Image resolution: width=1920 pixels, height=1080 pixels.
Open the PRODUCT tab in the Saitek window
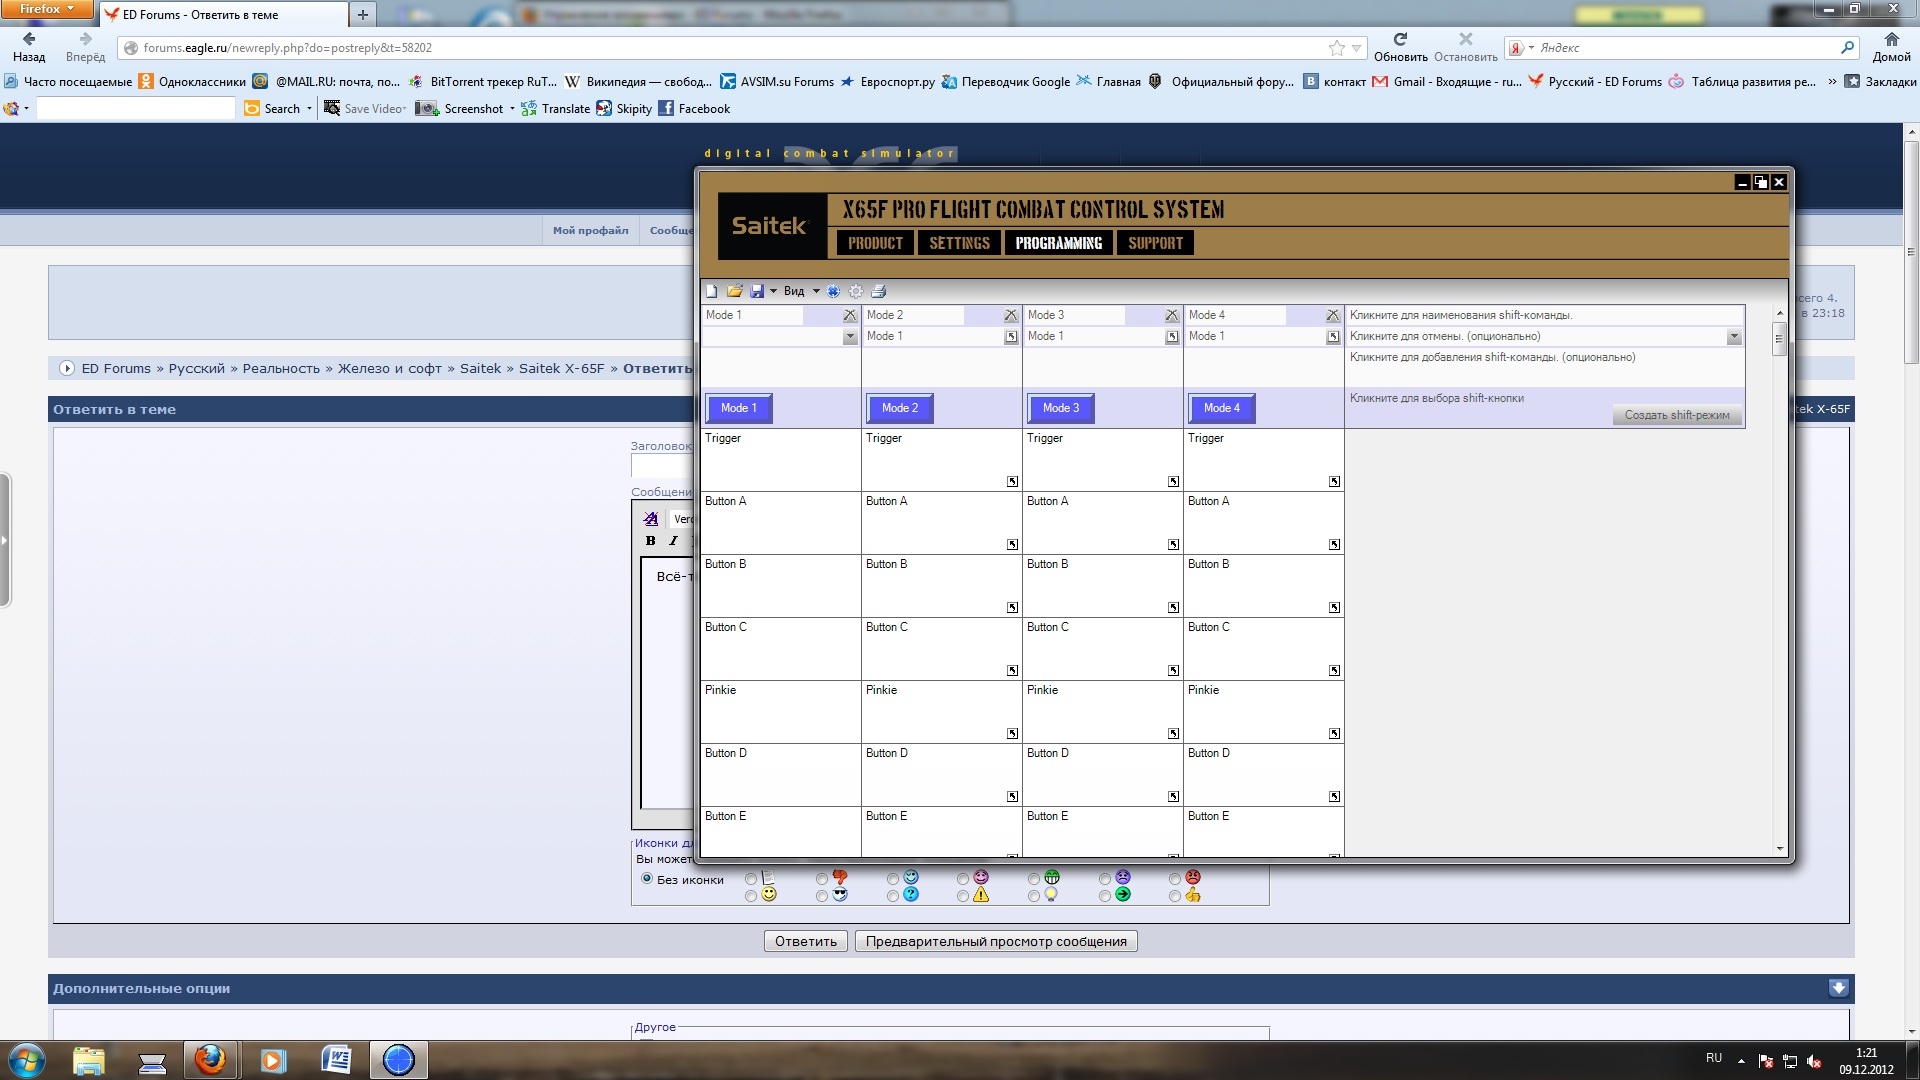875,243
